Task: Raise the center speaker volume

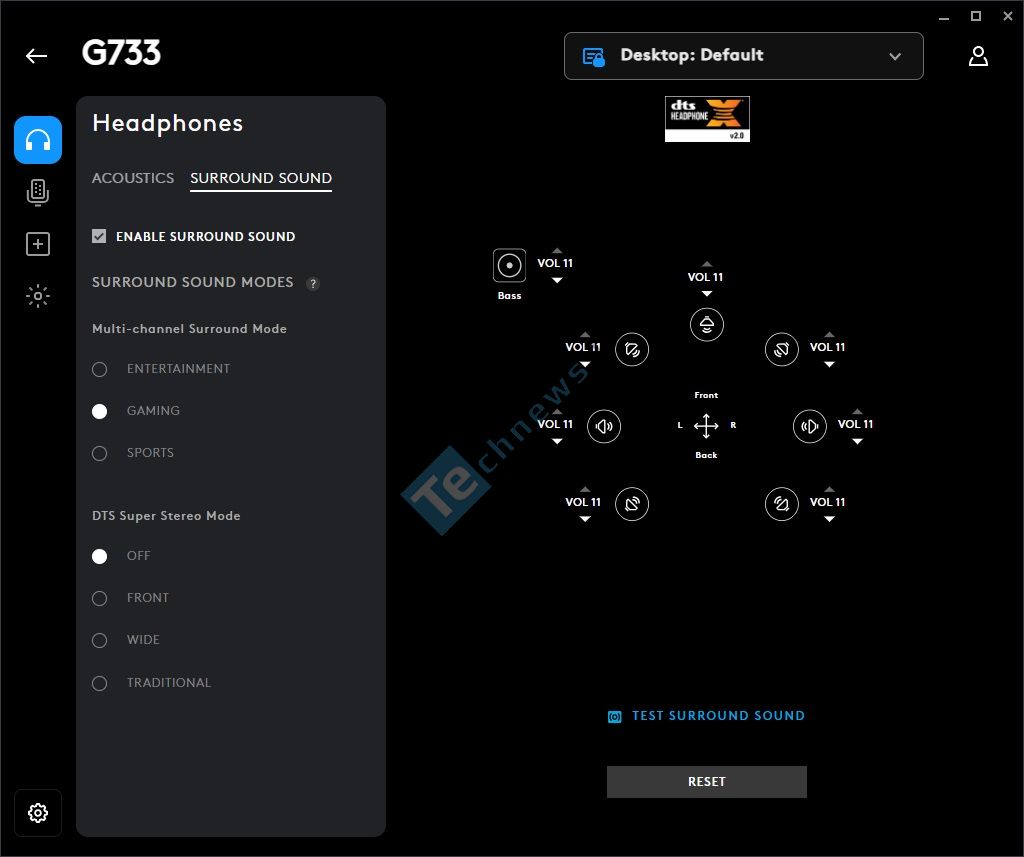Action: coord(707,264)
